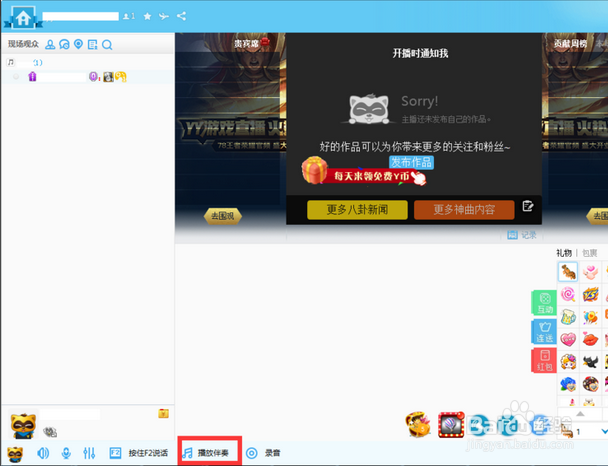Screen dimensions: 608x466
Task: Share the channel via the share icon
Action: tap(181, 16)
